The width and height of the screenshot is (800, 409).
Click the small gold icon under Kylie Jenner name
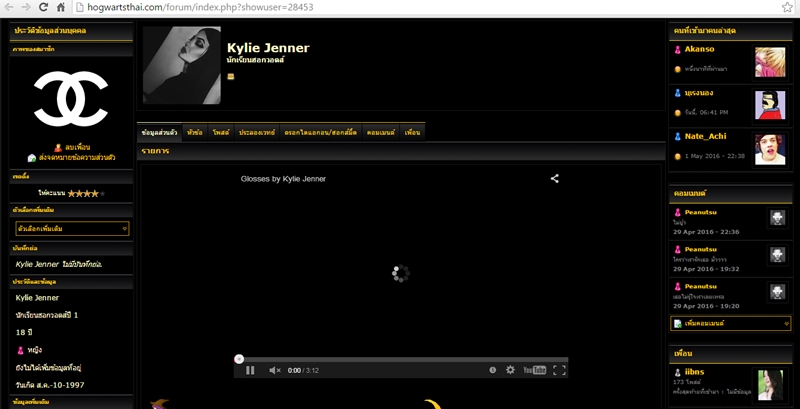pos(231,76)
